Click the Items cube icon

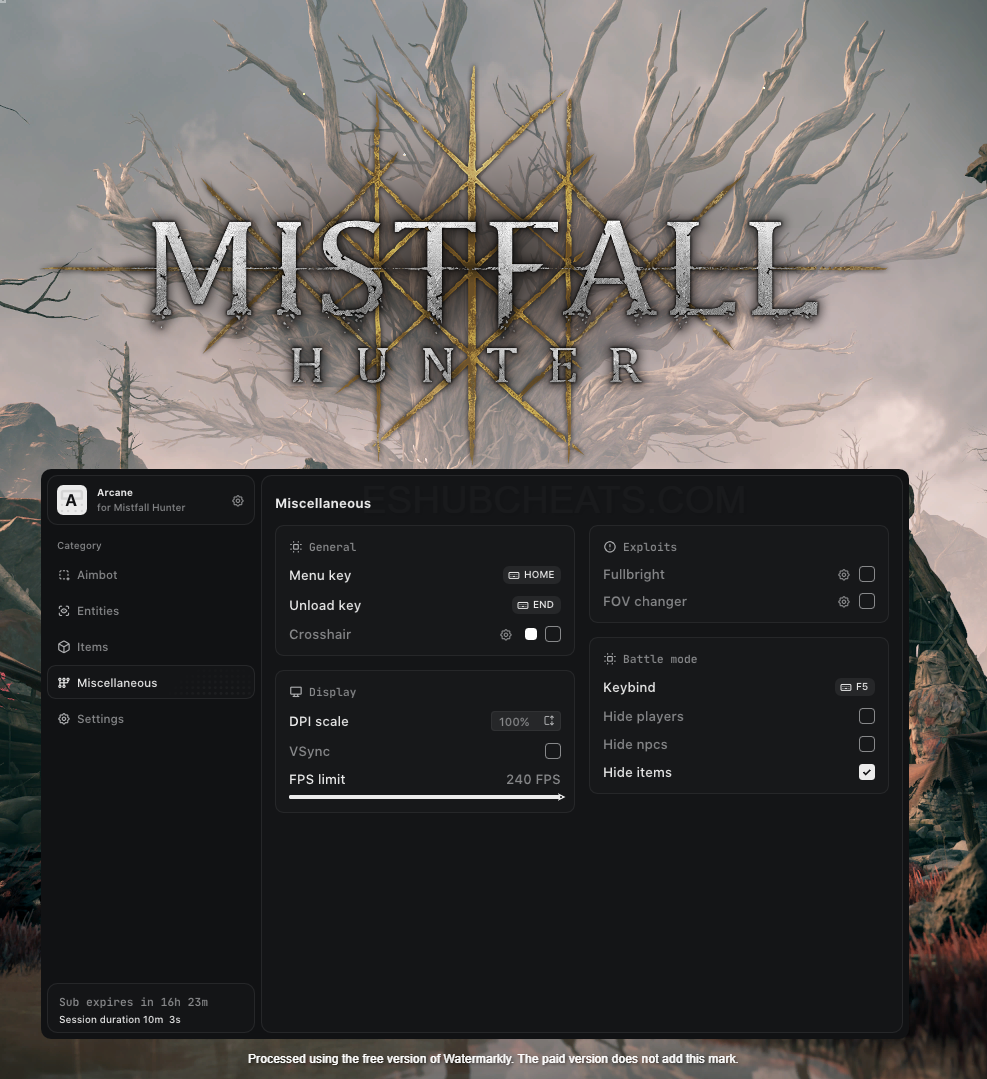[64, 647]
